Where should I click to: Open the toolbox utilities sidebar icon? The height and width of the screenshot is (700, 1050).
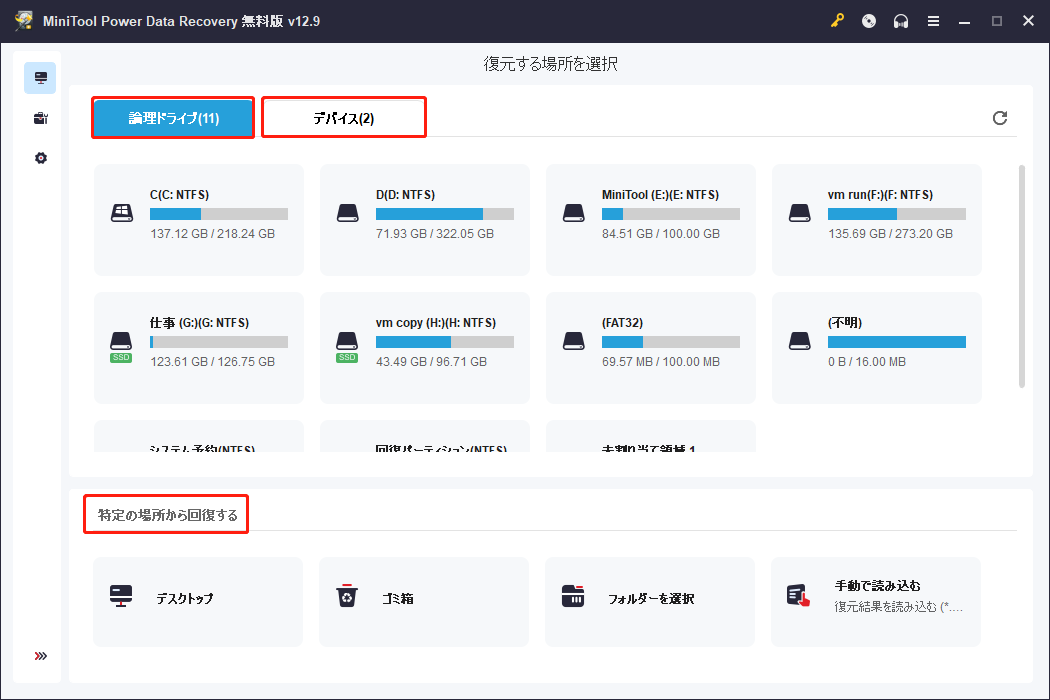tap(40, 119)
